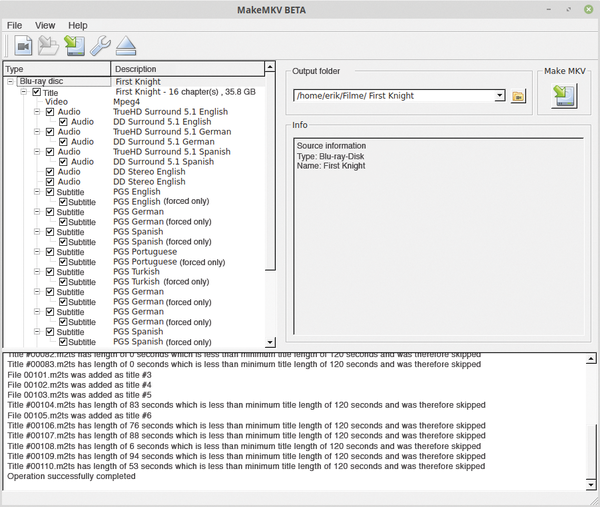The image size is (600, 507).
Task: Uncheck DD Surround 5.1 English audio
Action: (x=63, y=122)
